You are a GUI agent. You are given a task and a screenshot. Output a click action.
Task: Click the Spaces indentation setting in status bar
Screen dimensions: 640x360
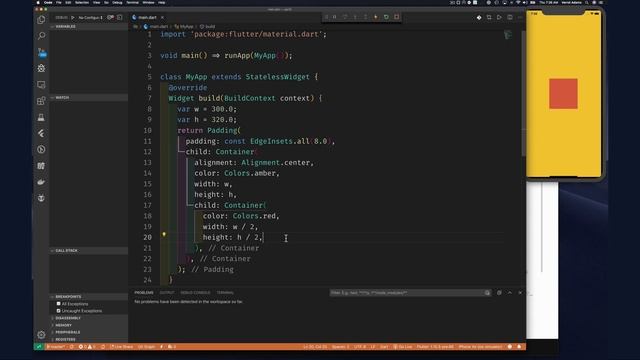pos(340,347)
